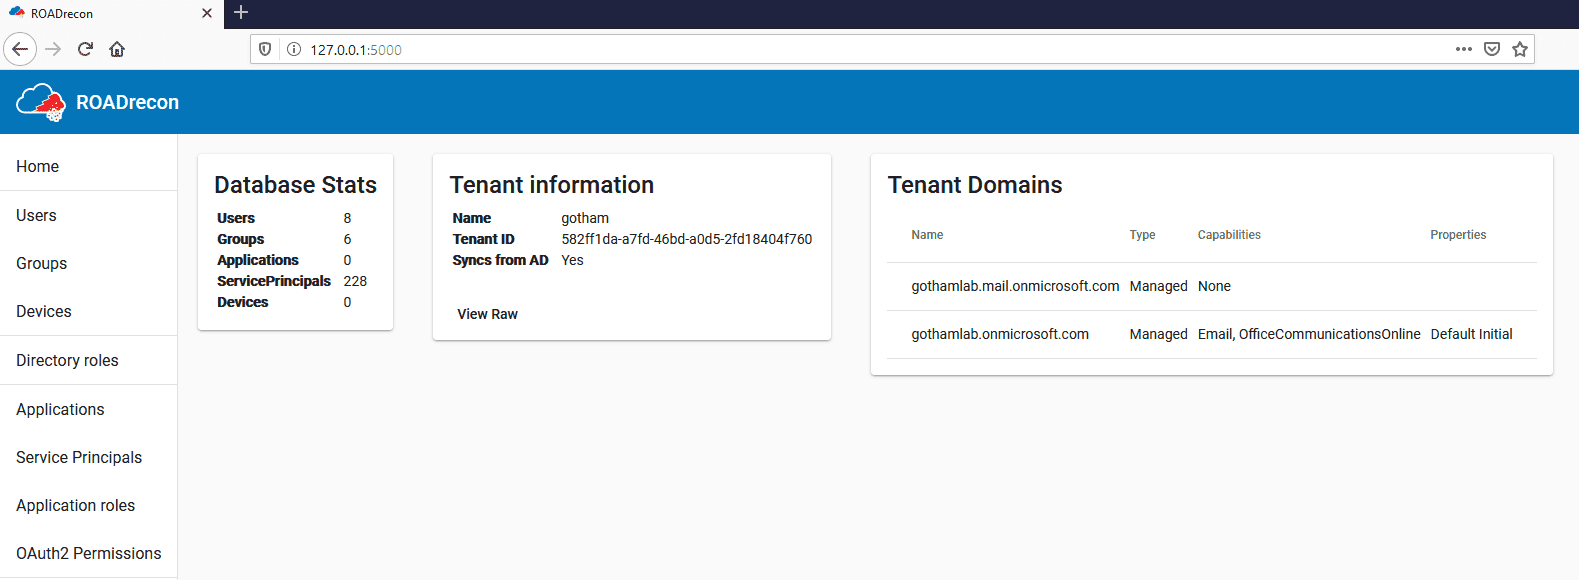Reload the page with the refresh icon

coord(86,49)
